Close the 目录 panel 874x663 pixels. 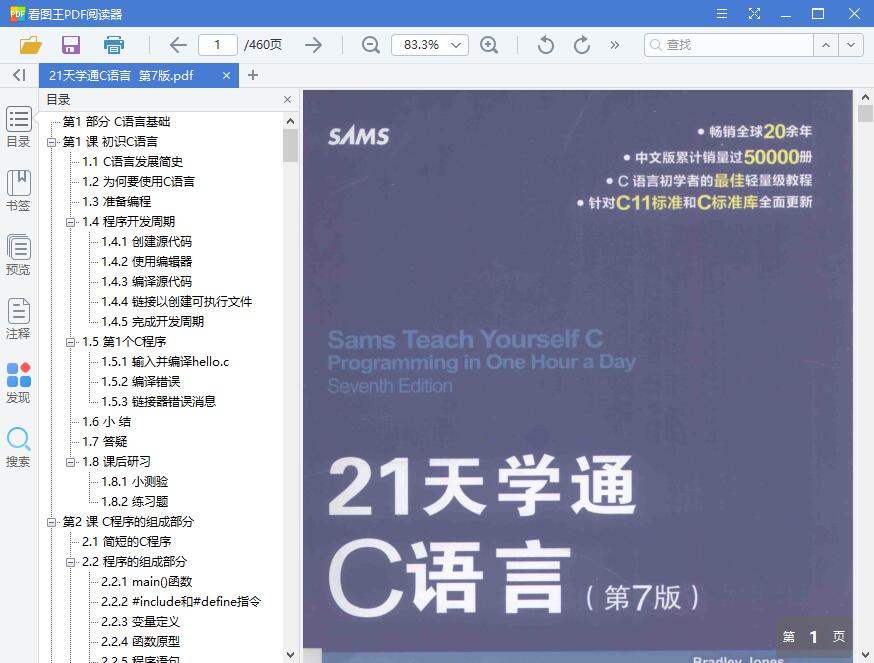pyautogui.click(x=288, y=99)
